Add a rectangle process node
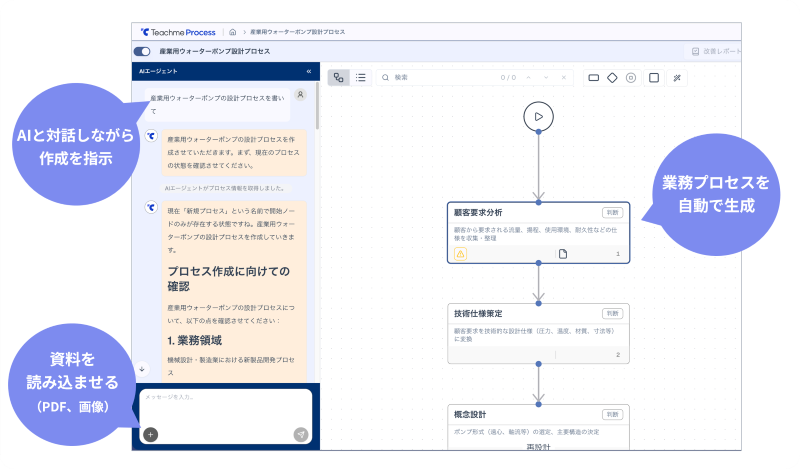 pos(593,77)
